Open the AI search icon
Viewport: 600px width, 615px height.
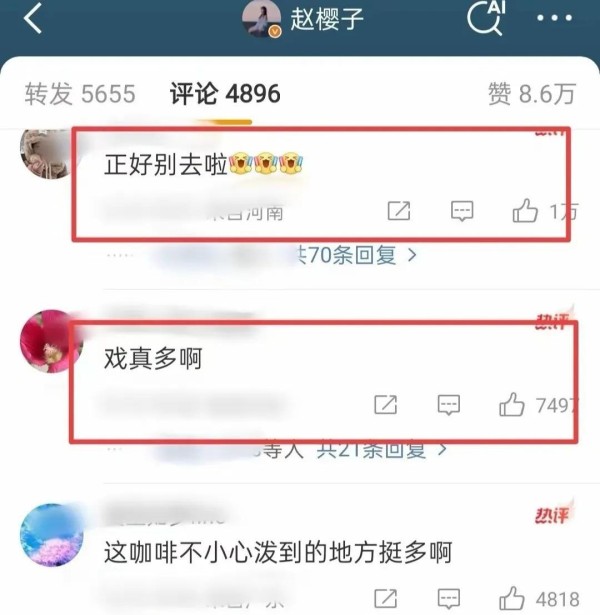486,17
